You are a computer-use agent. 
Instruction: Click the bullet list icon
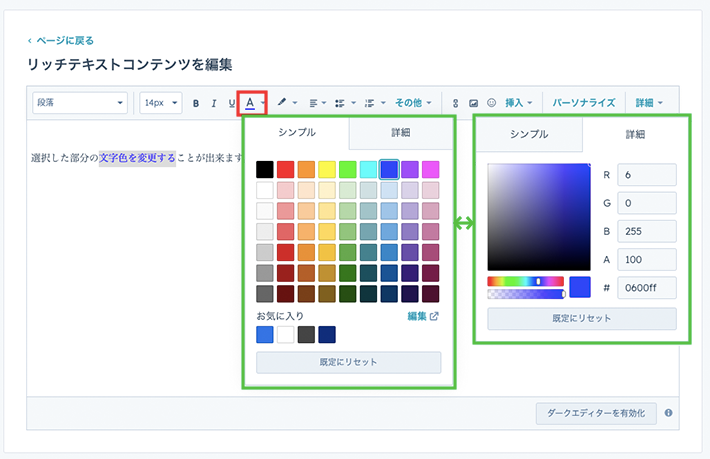tap(340, 103)
